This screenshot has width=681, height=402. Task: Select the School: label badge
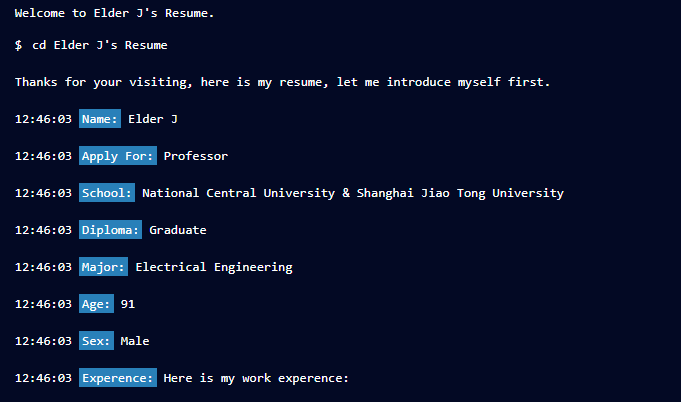pos(107,193)
